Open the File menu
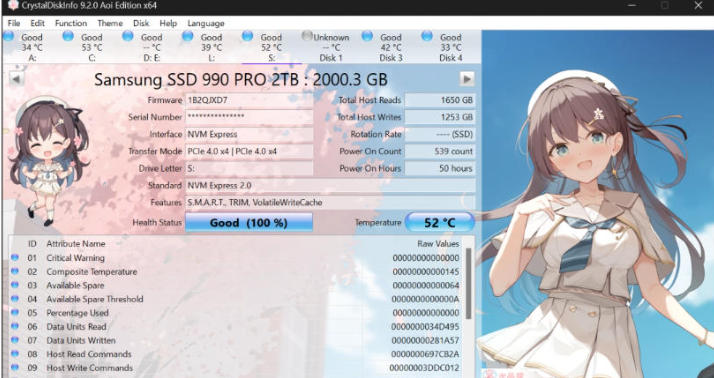This screenshot has width=714, height=378. coord(14,23)
